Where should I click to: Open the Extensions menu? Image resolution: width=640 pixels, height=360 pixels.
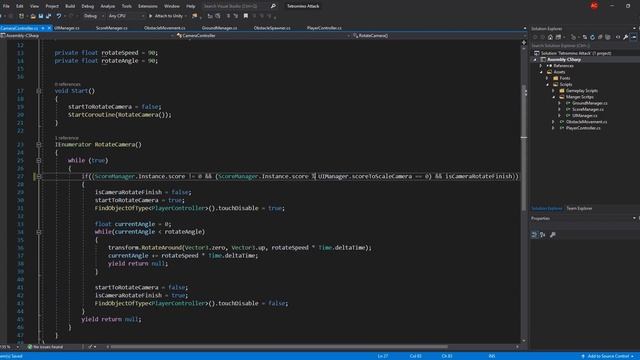coord(147,6)
